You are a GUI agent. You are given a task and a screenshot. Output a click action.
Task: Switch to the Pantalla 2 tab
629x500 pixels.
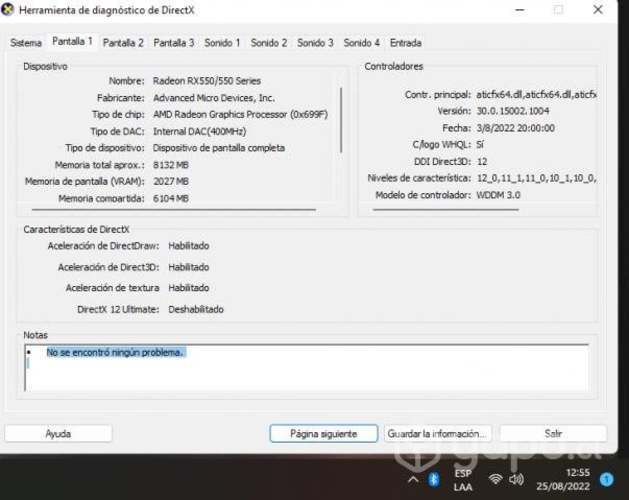[123, 43]
